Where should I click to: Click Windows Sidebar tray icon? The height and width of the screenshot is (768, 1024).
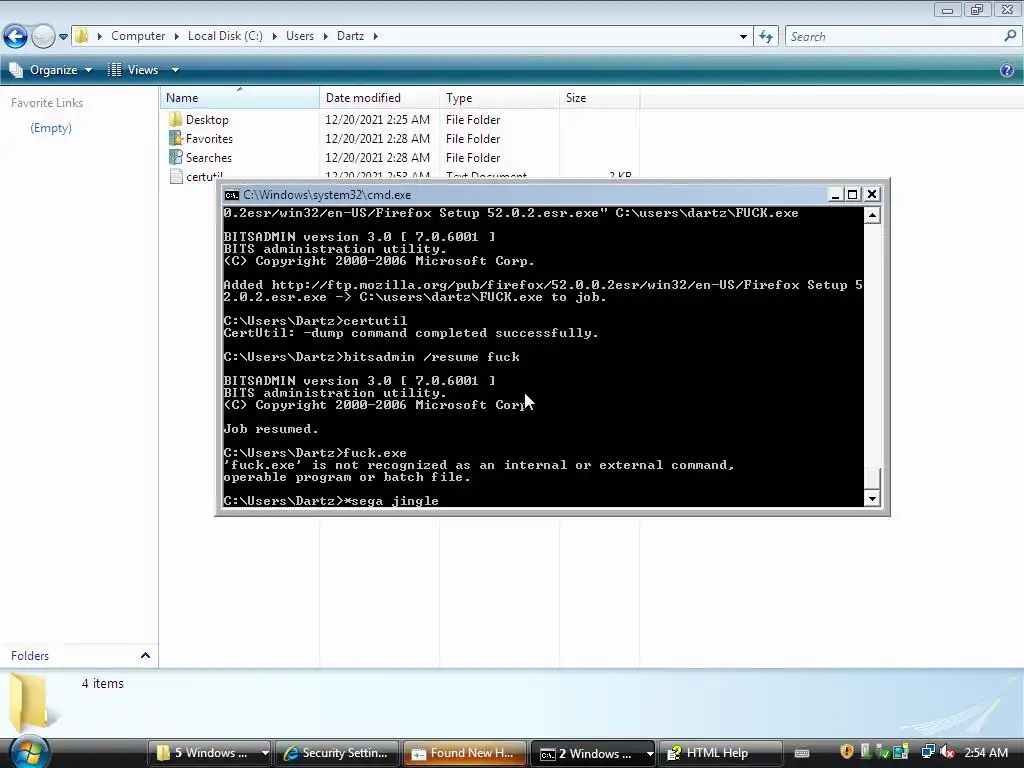[901, 752]
